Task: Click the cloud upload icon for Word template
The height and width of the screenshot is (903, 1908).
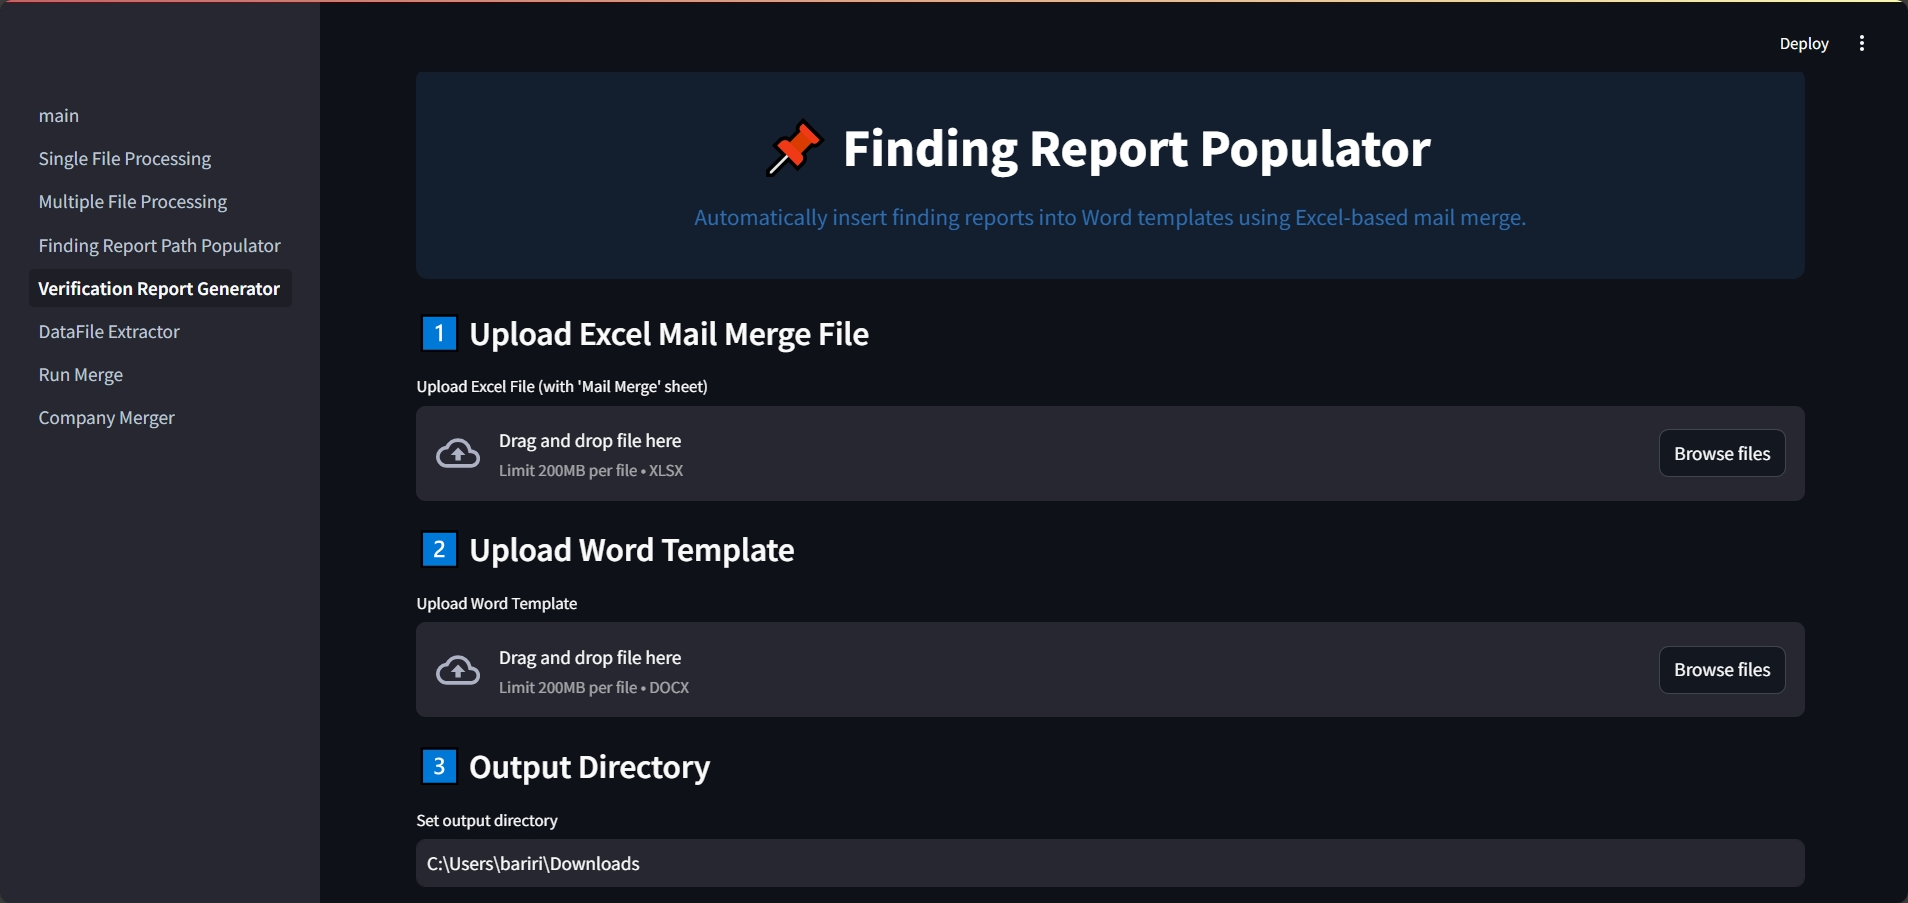Action: (x=458, y=670)
